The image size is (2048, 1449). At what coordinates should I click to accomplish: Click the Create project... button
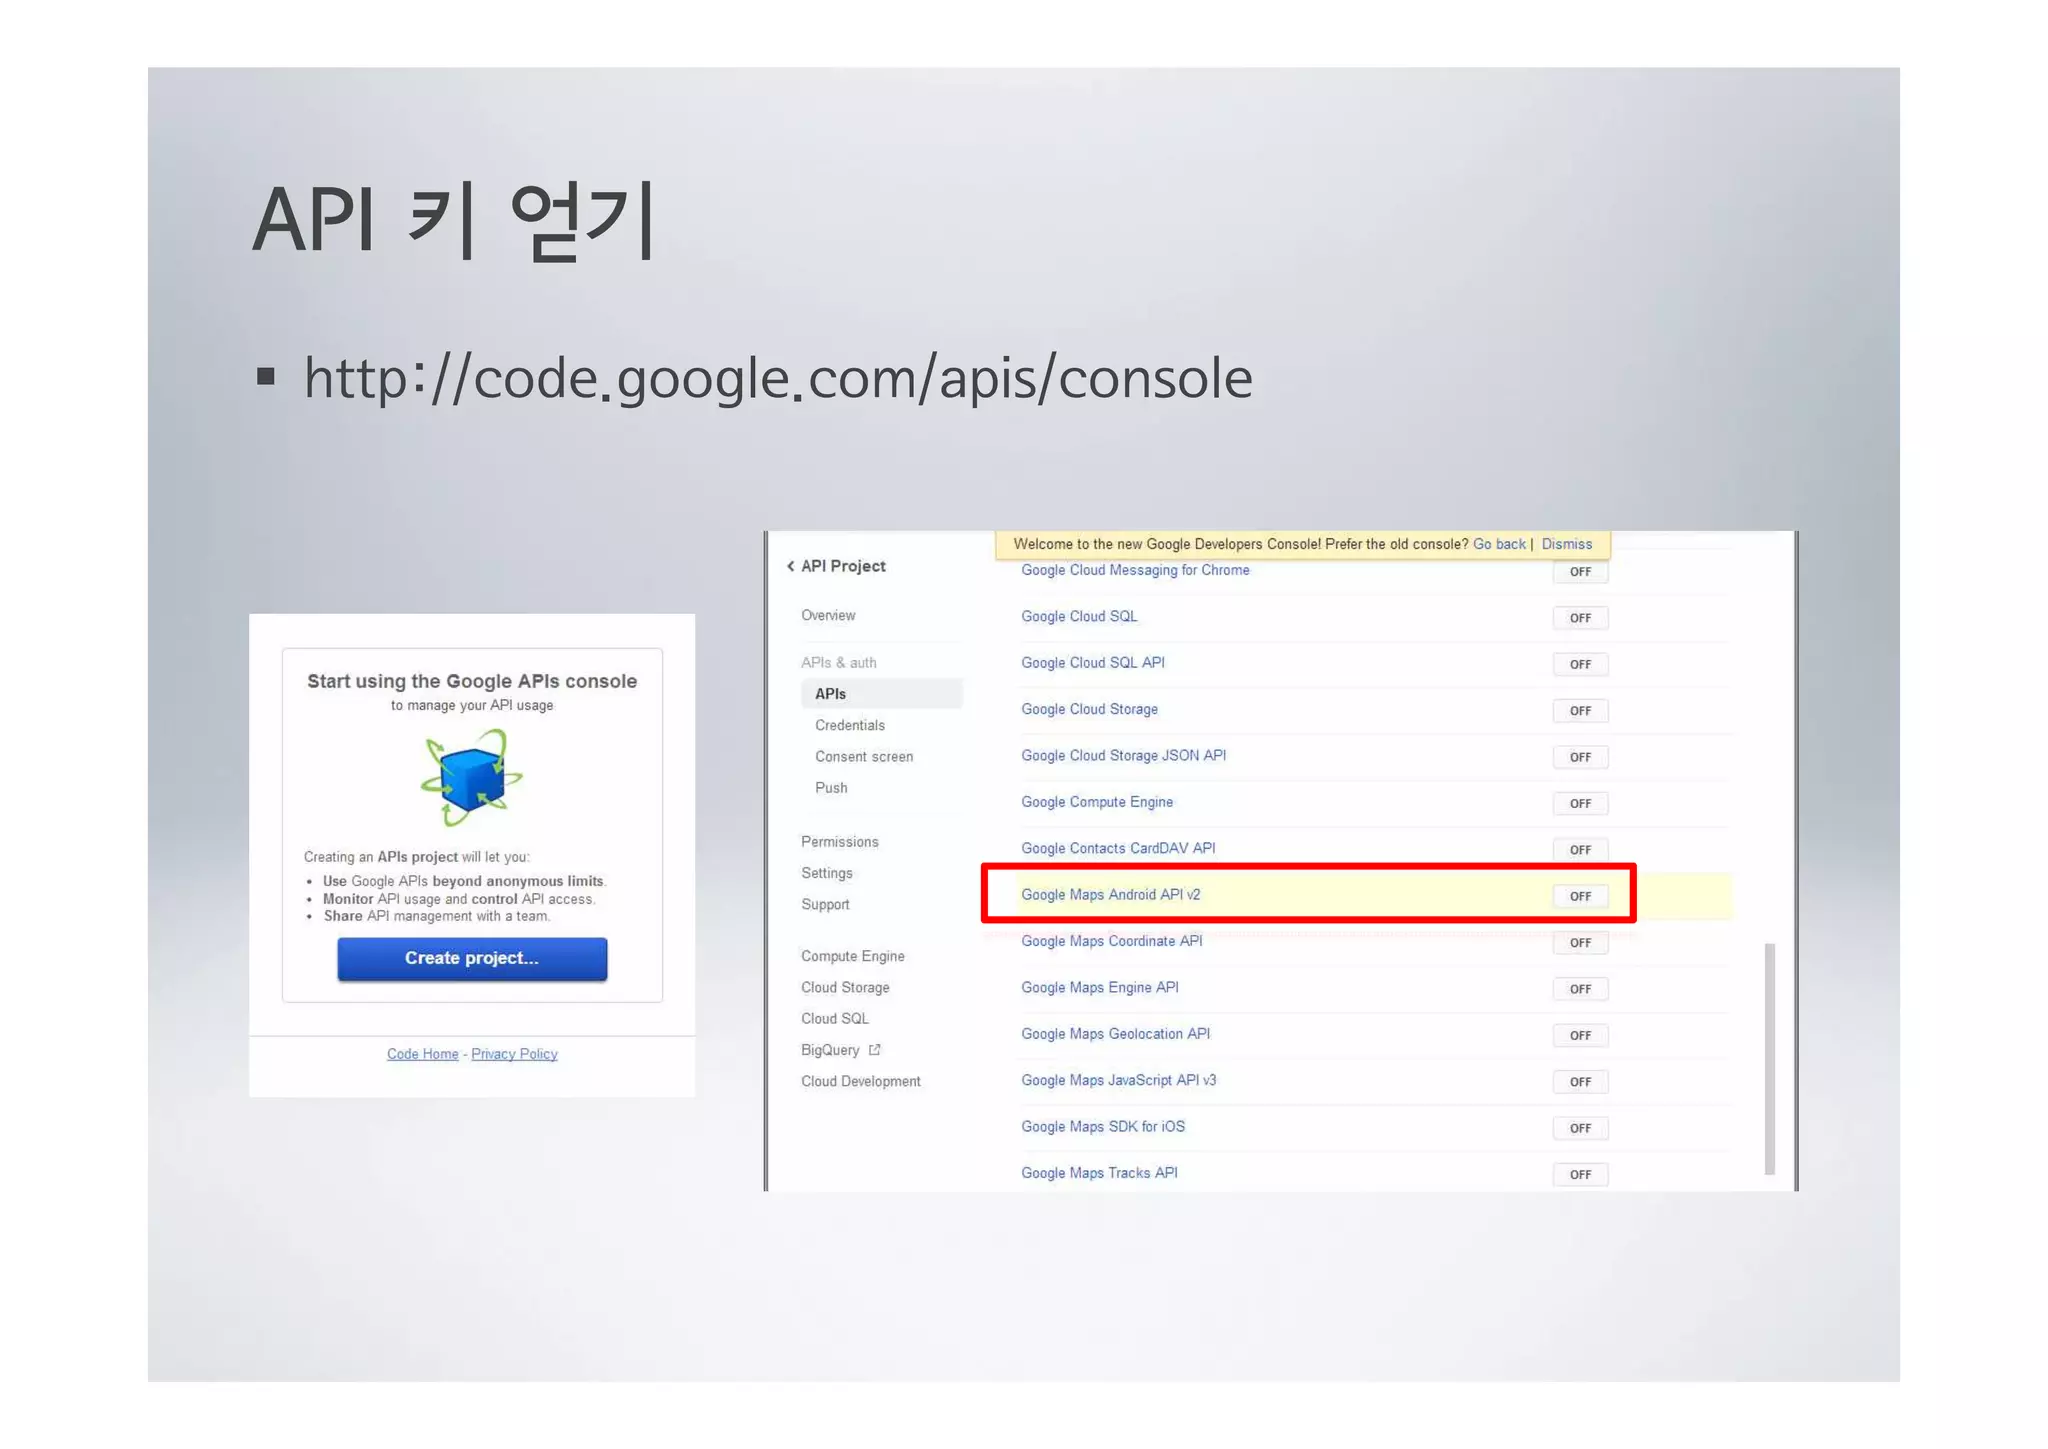click(x=472, y=958)
